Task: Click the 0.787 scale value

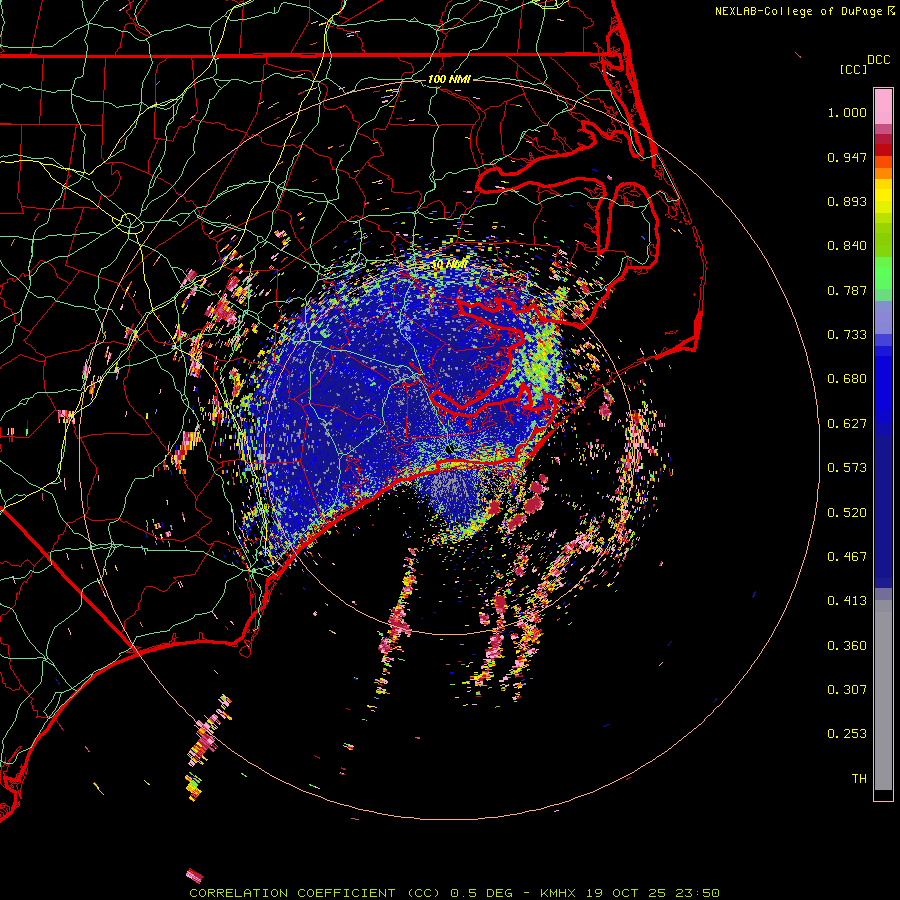Action: pyautogui.click(x=847, y=290)
